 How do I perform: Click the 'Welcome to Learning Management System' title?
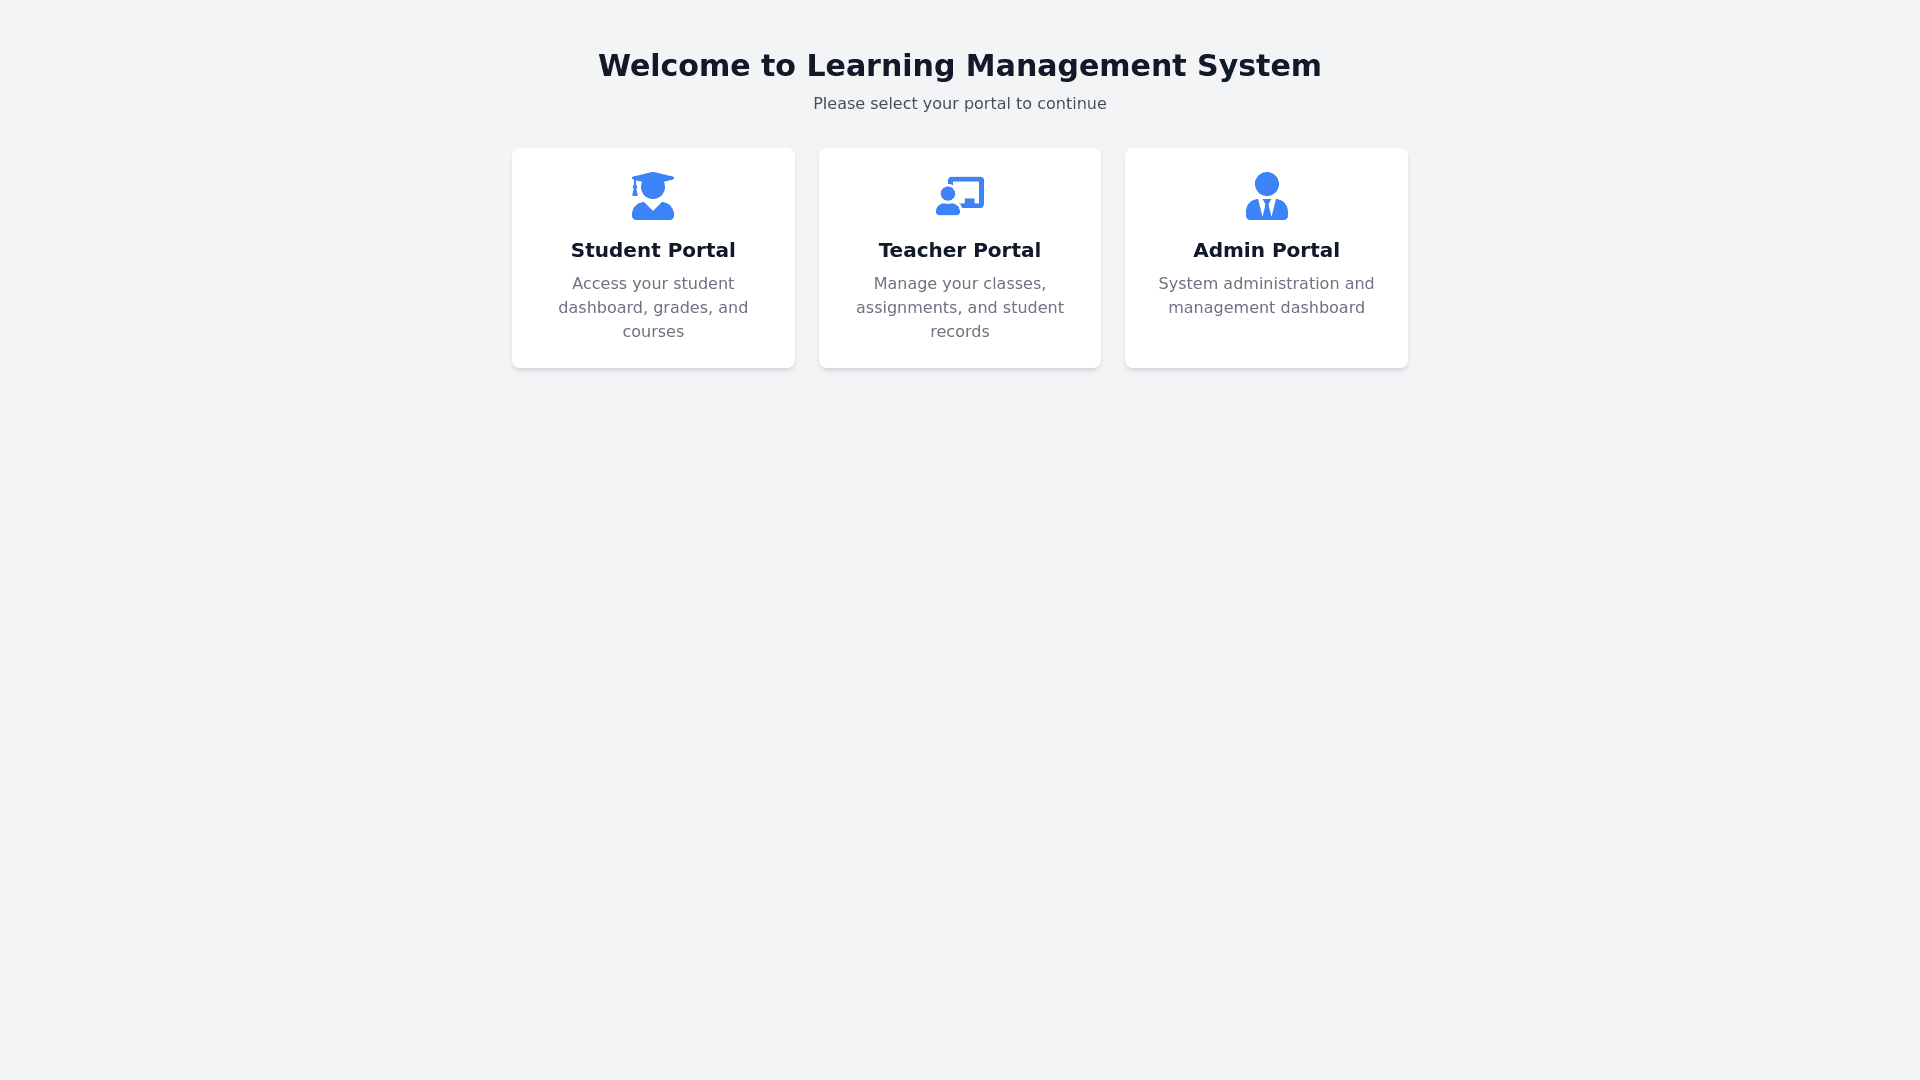tap(960, 66)
